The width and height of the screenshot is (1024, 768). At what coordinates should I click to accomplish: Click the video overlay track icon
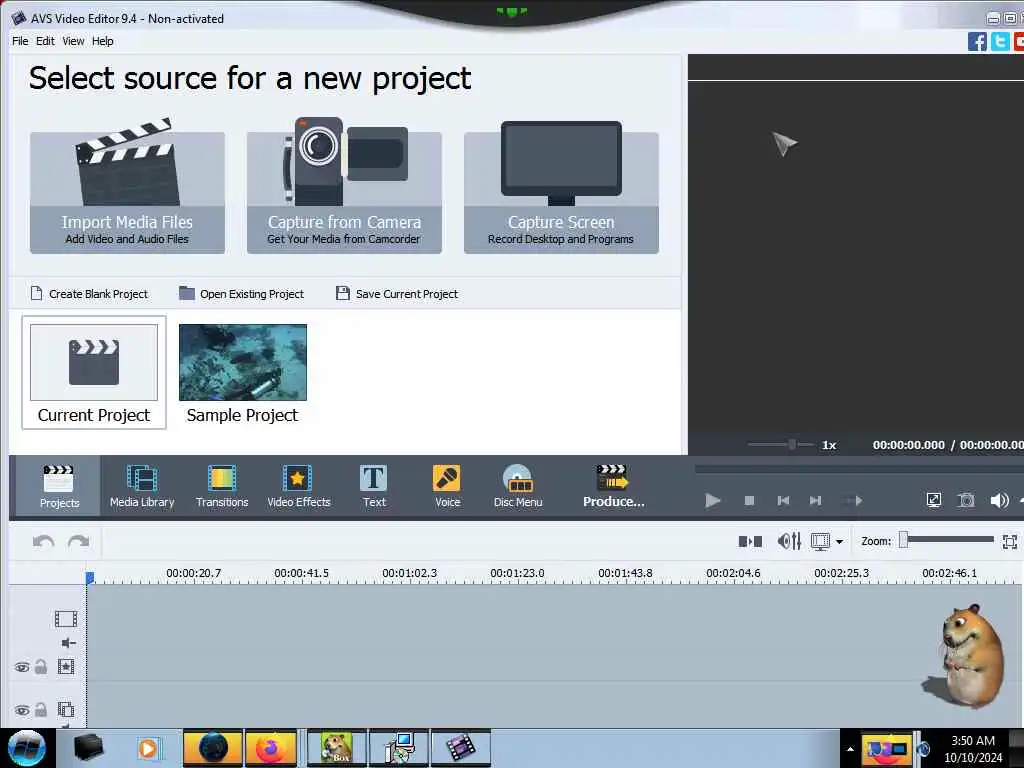pos(65,709)
